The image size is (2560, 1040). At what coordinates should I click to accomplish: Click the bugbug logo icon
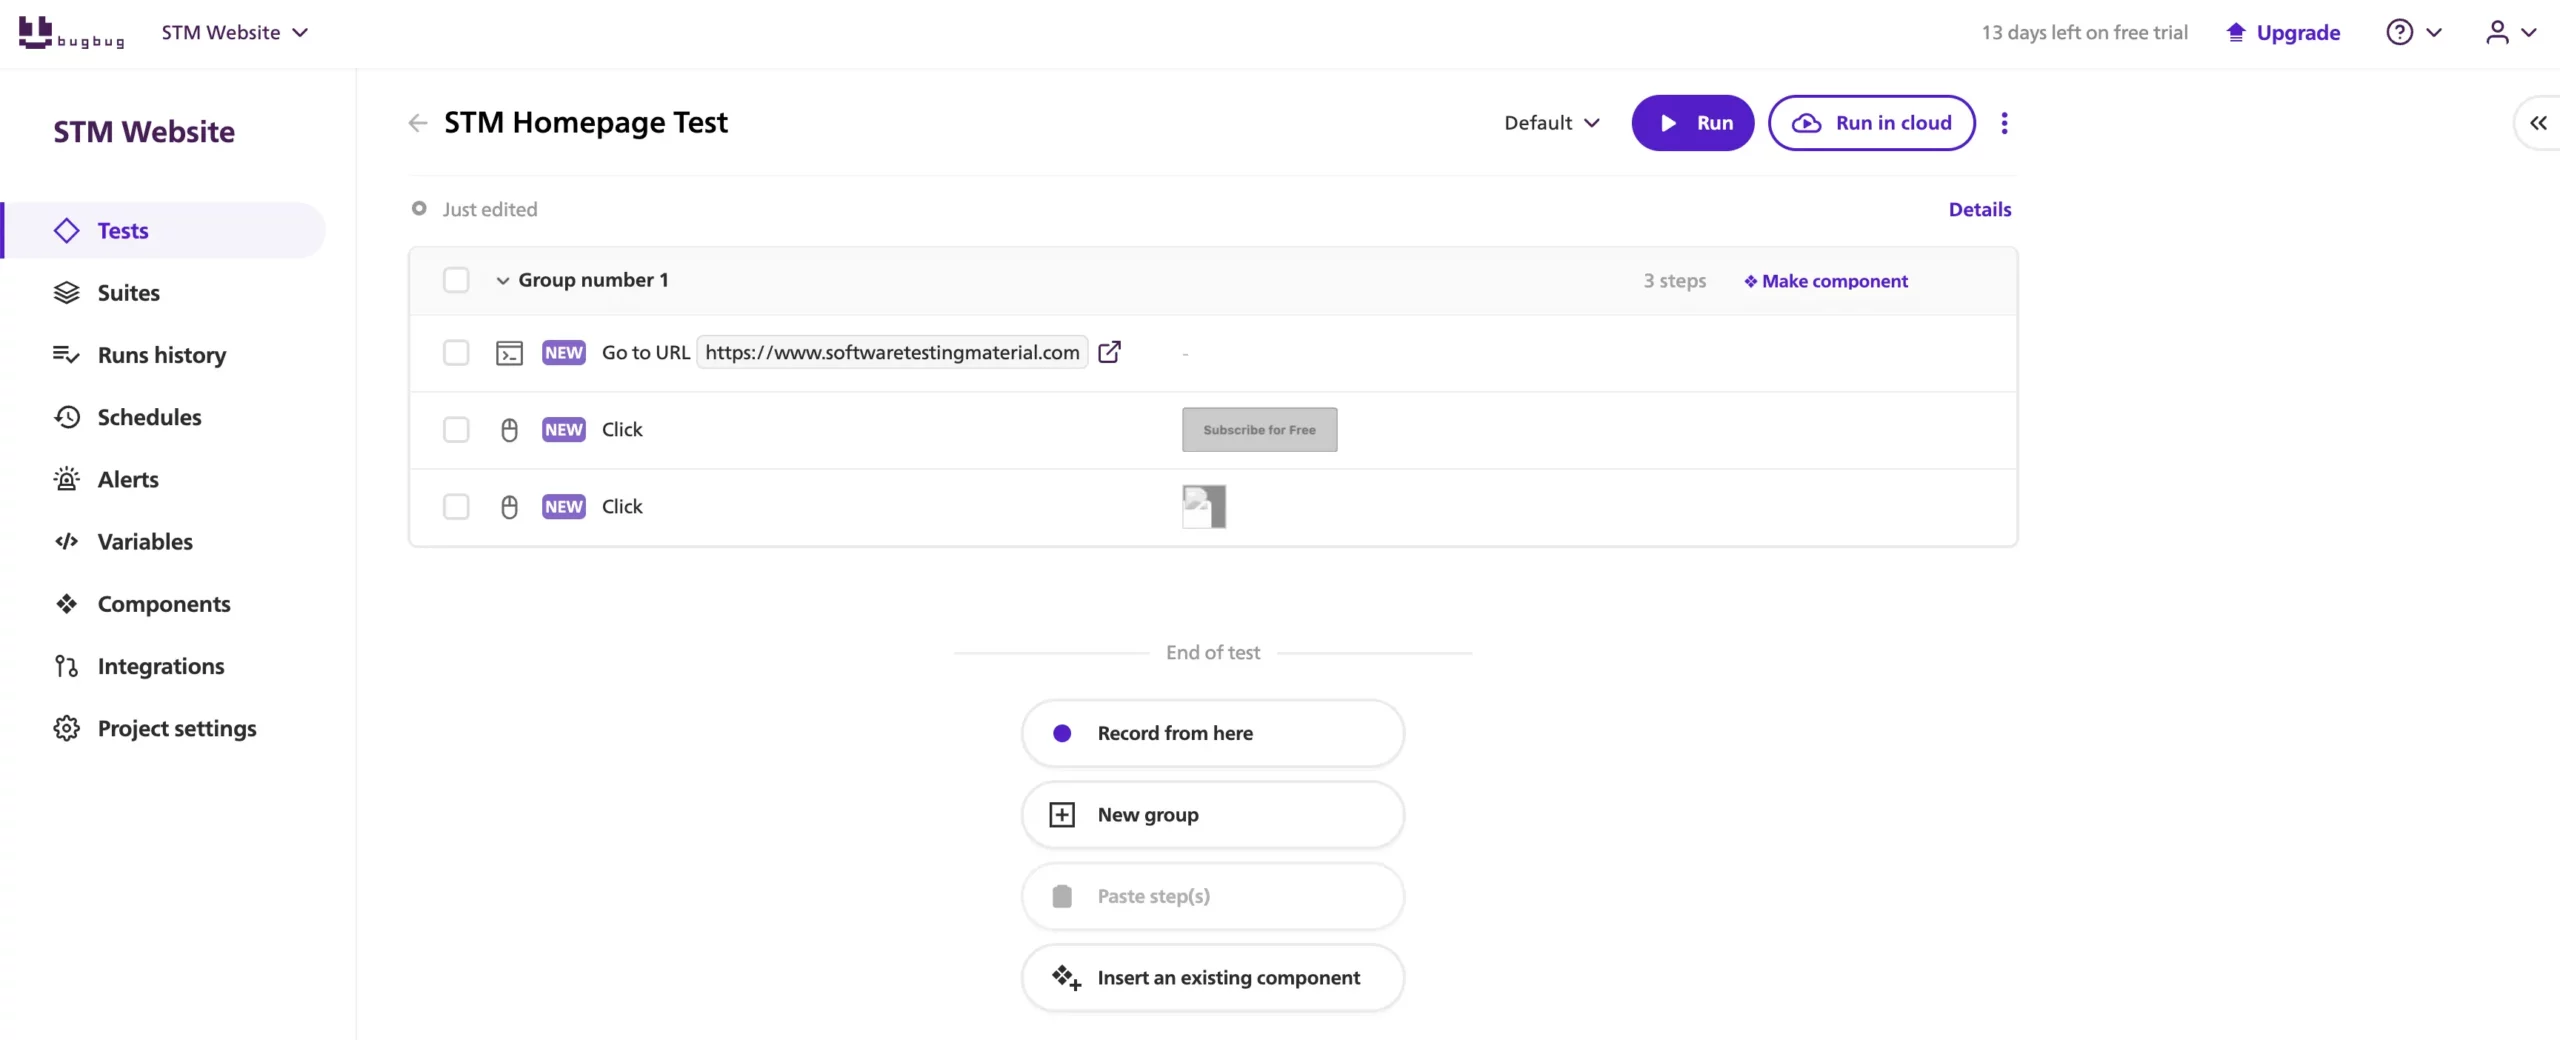click(70, 32)
